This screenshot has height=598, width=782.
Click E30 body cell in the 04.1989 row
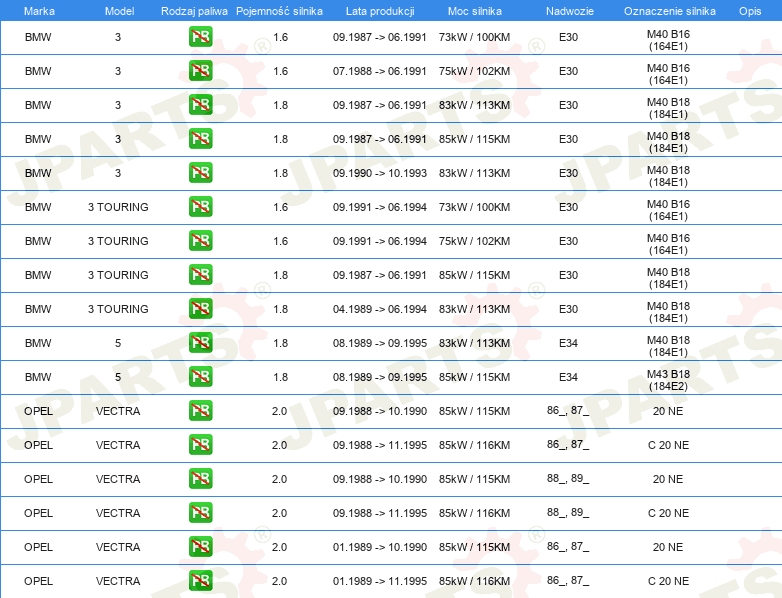[x=568, y=309]
